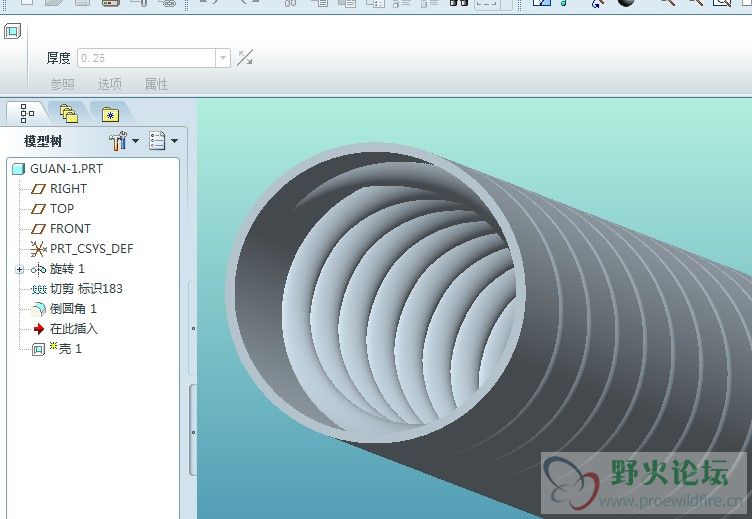Viewport: 752px width, 519px height.
Task: Flip the shell thickness direction
Action: click(245, 58)
